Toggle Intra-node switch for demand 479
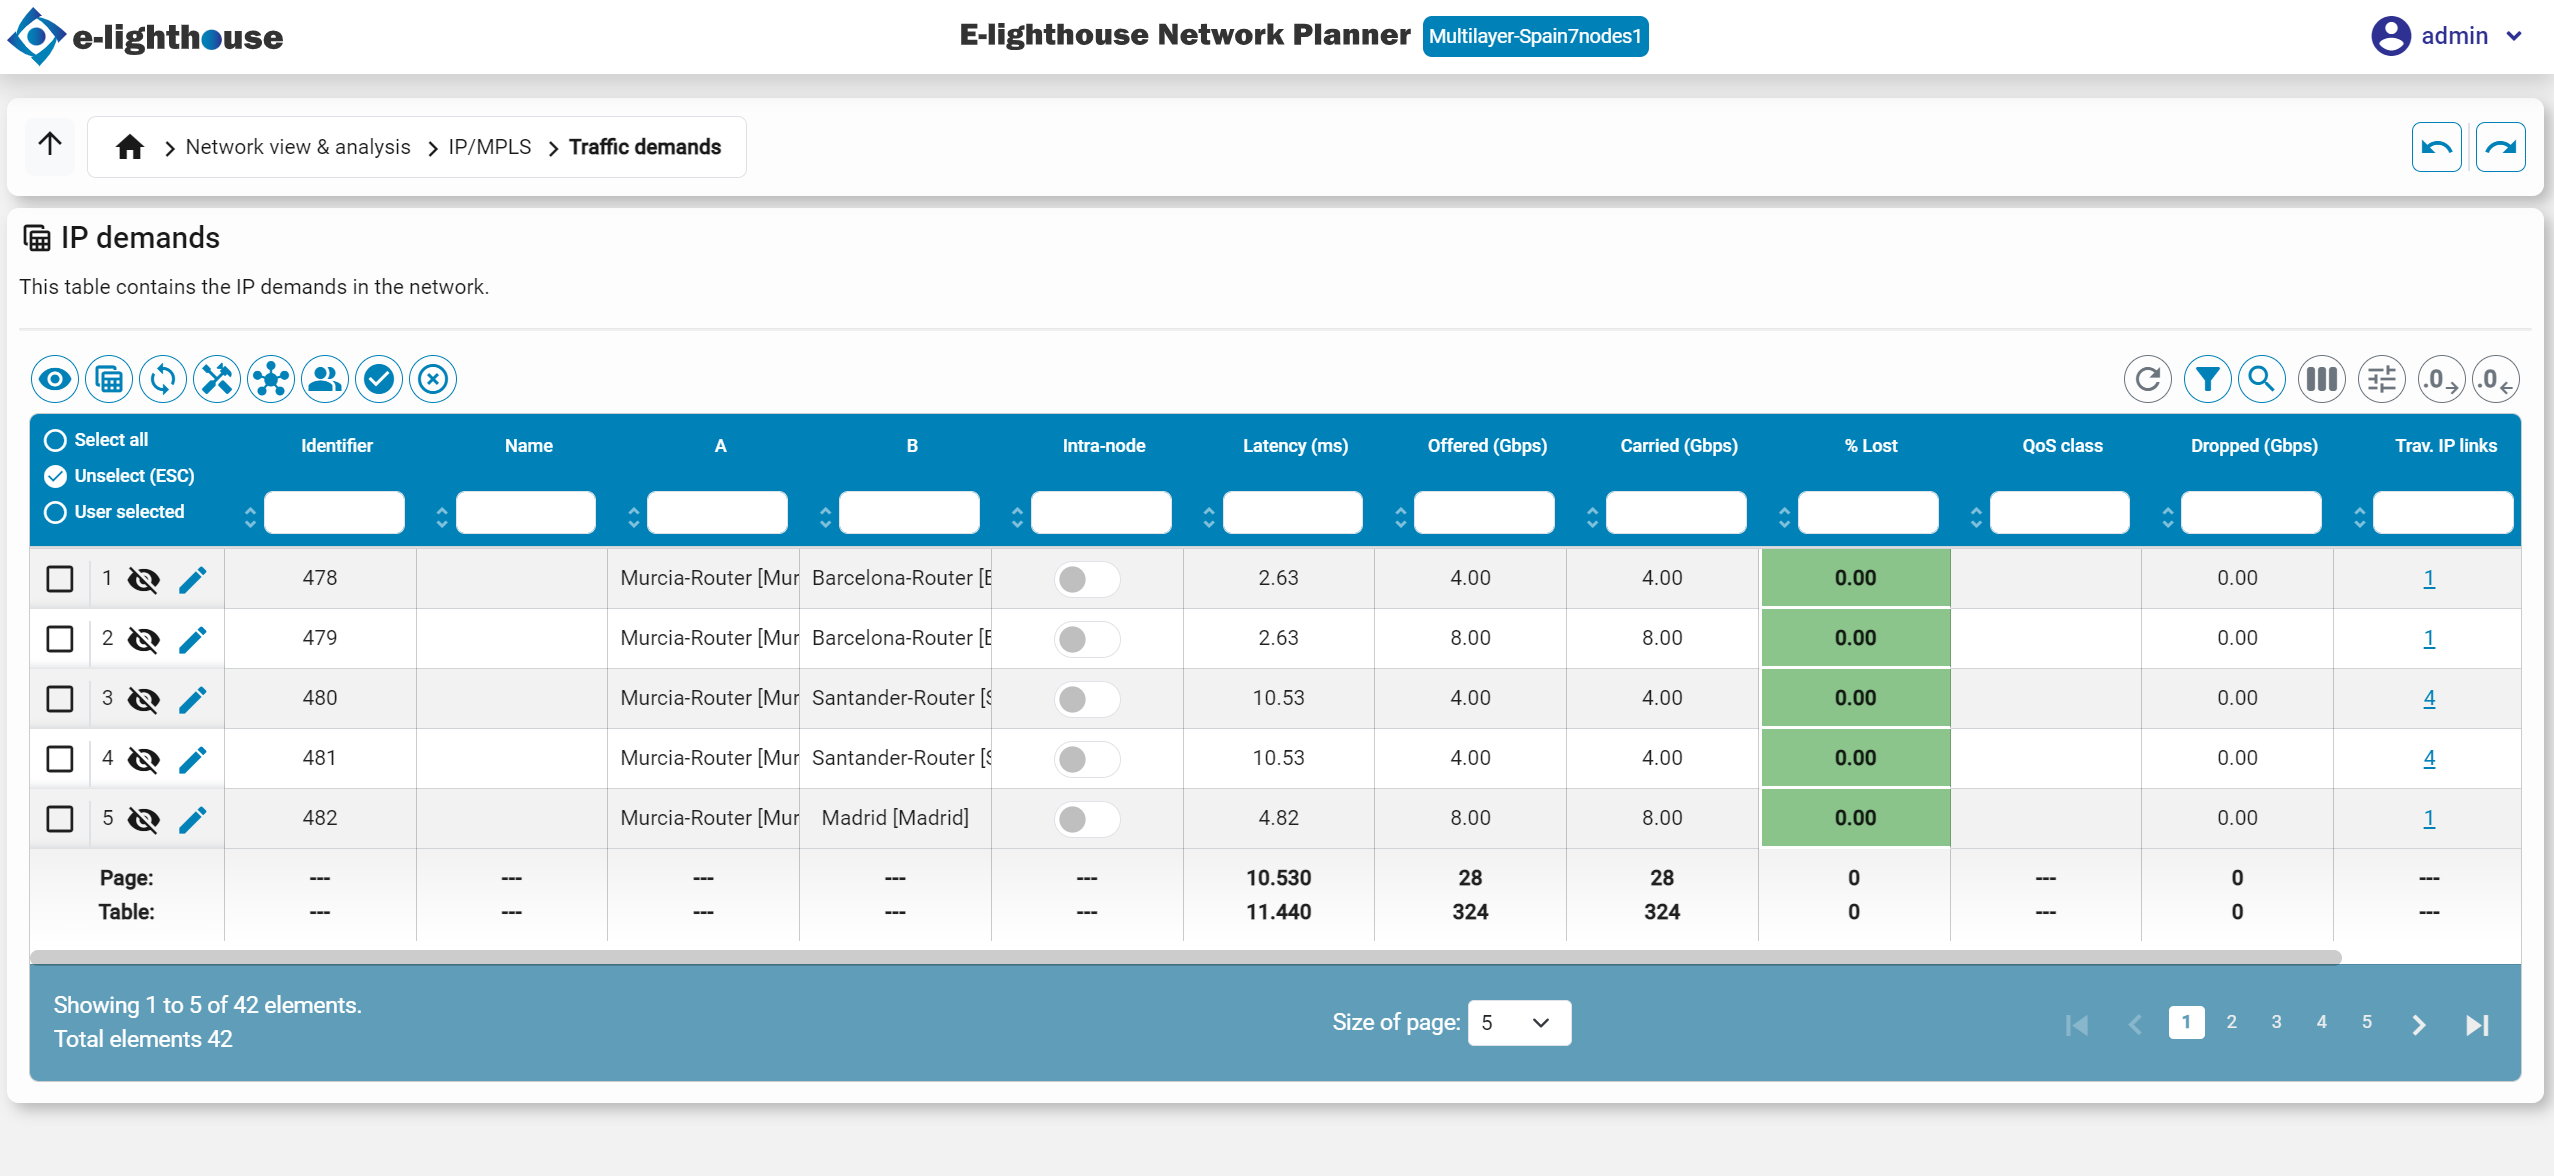 pyautogui.click(x=1086, y=639)
